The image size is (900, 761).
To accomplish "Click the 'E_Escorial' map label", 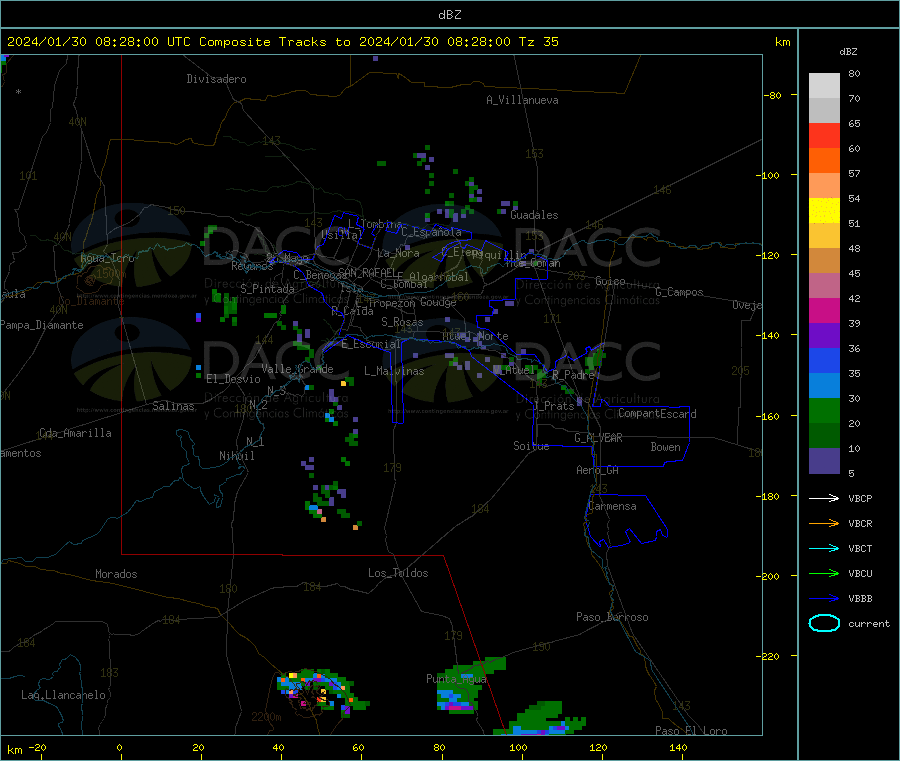I will coord(371,344).
